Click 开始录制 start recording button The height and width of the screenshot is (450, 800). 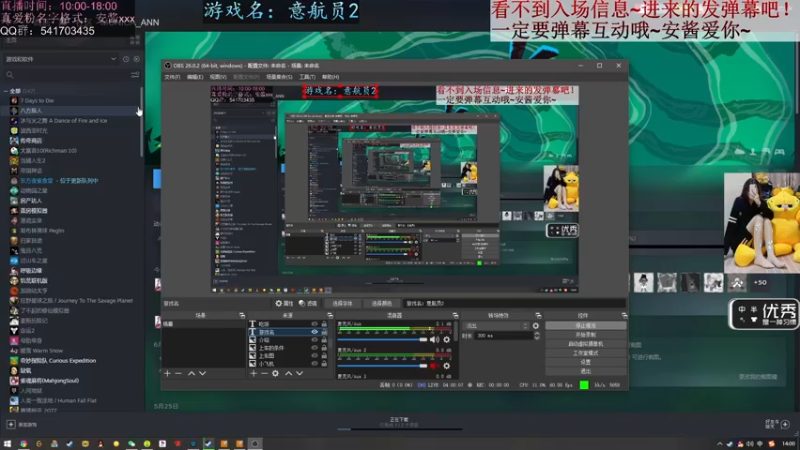pos(586,335)
